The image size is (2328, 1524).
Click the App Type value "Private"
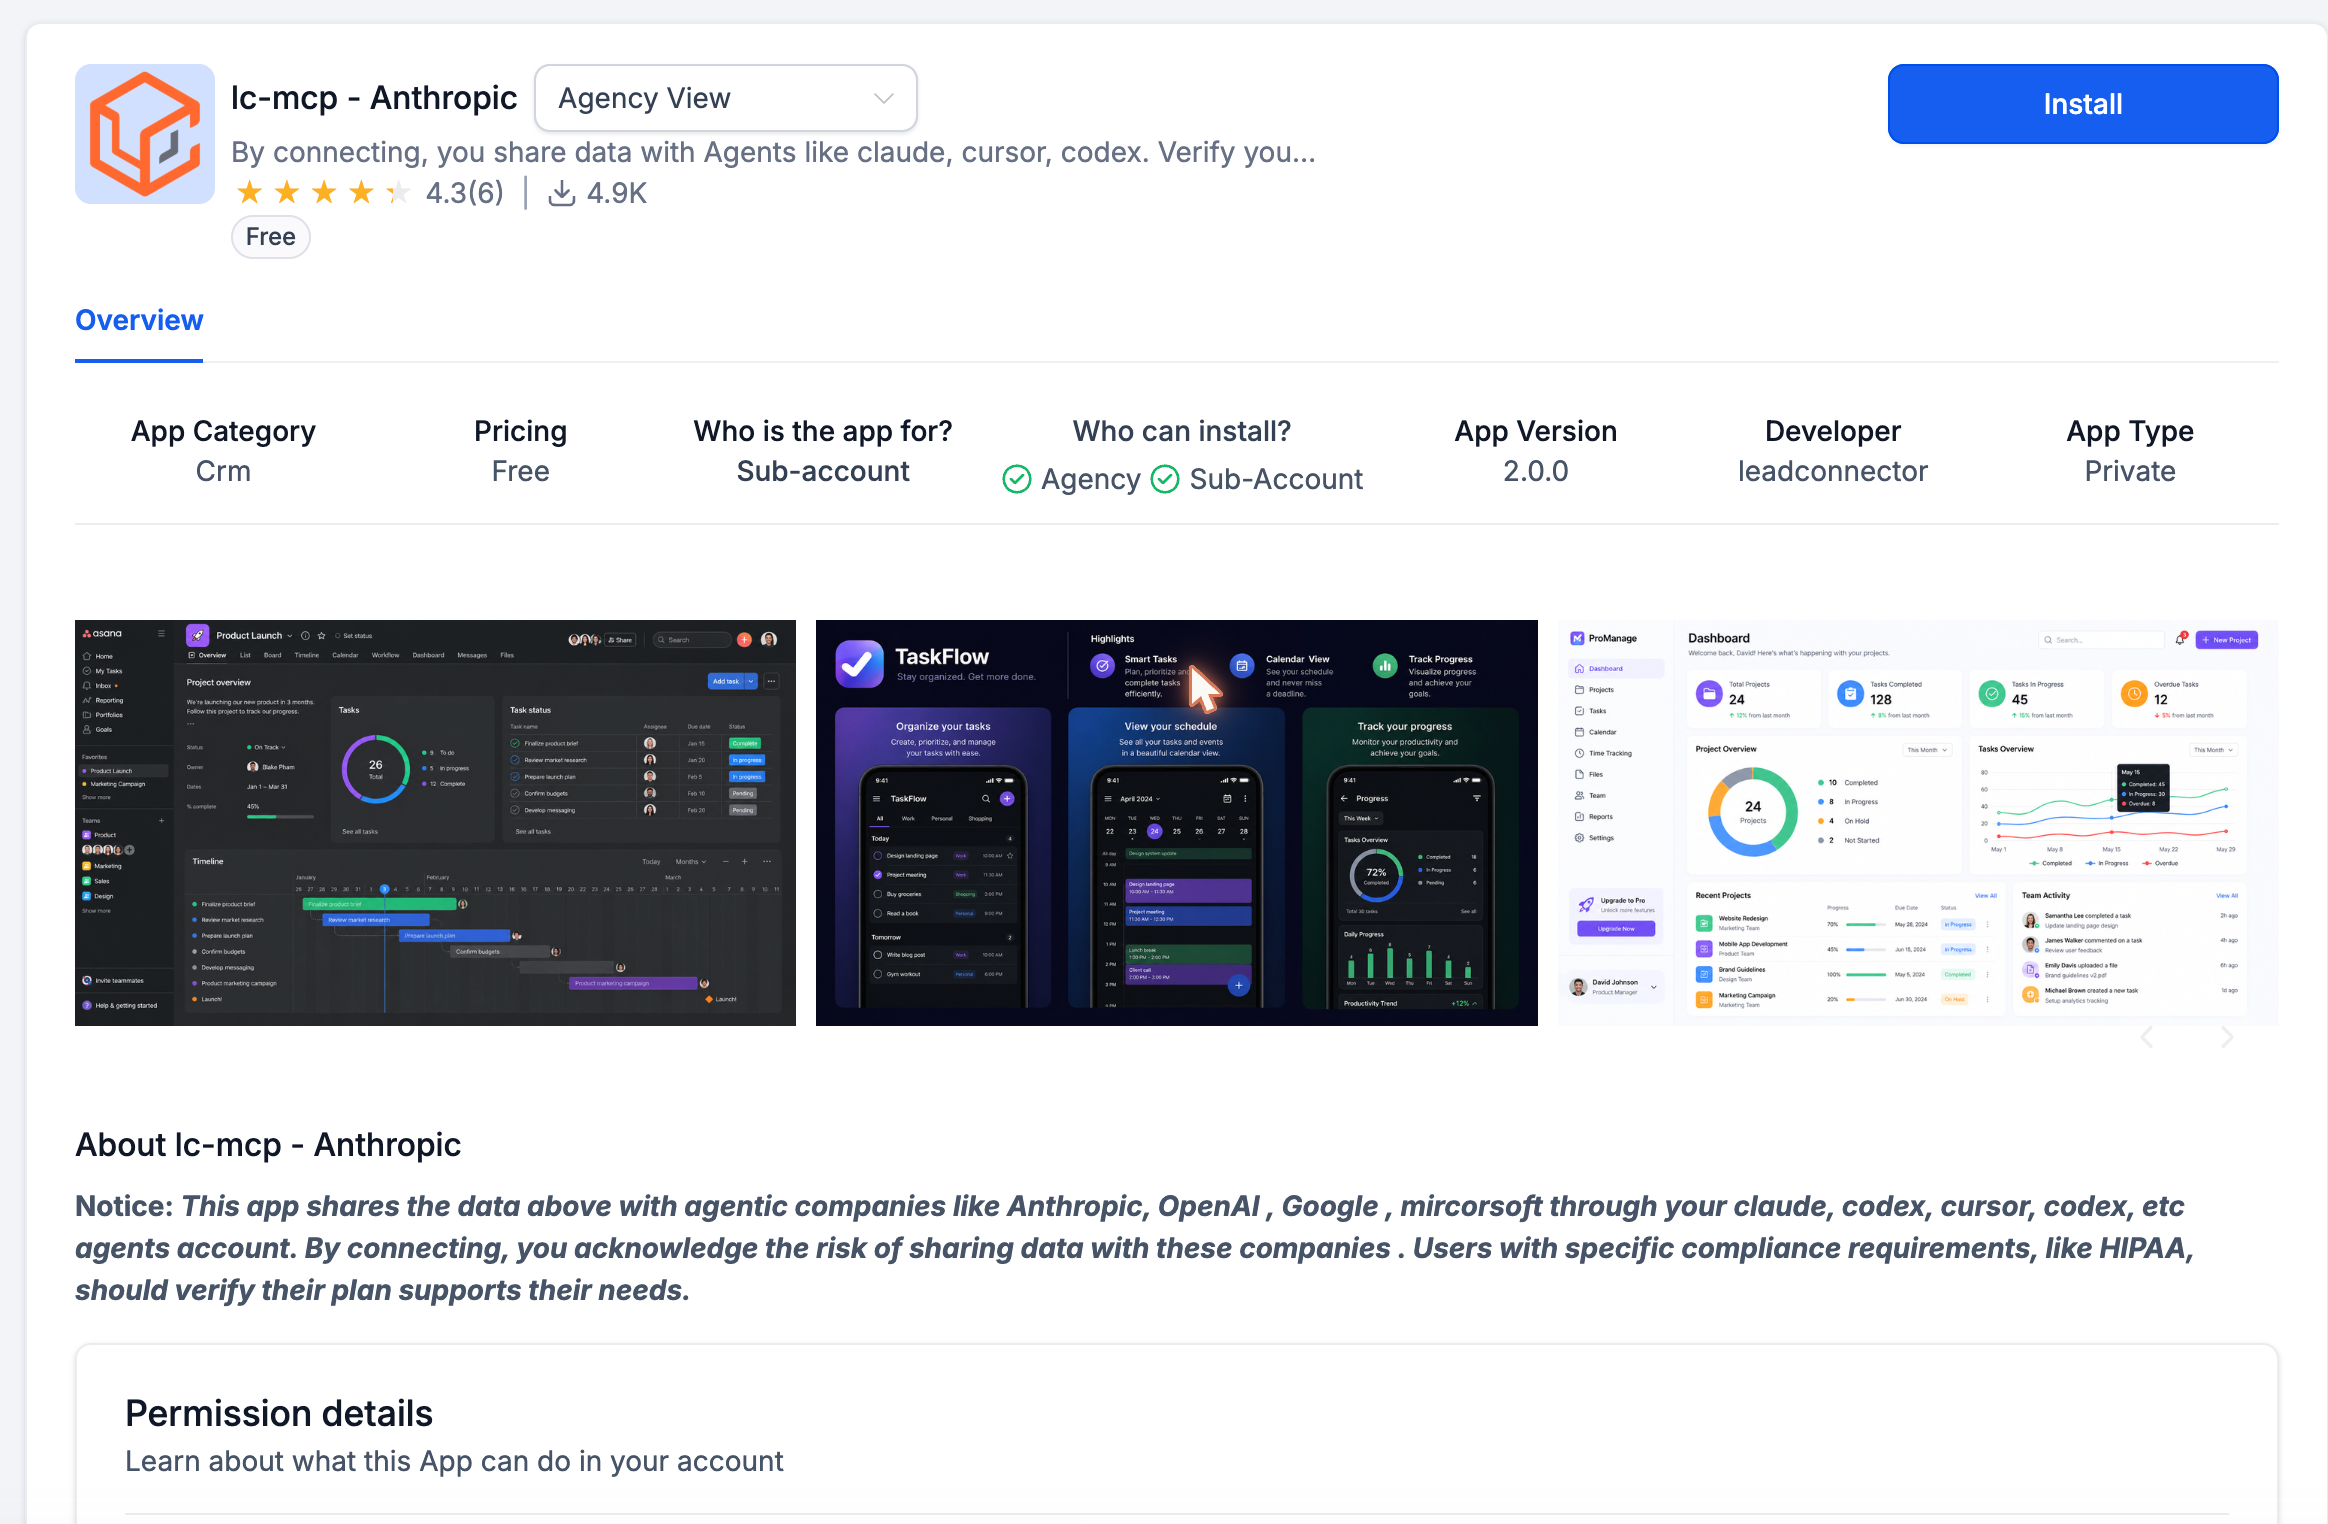pyautogui.click(x=2130, y=471)
